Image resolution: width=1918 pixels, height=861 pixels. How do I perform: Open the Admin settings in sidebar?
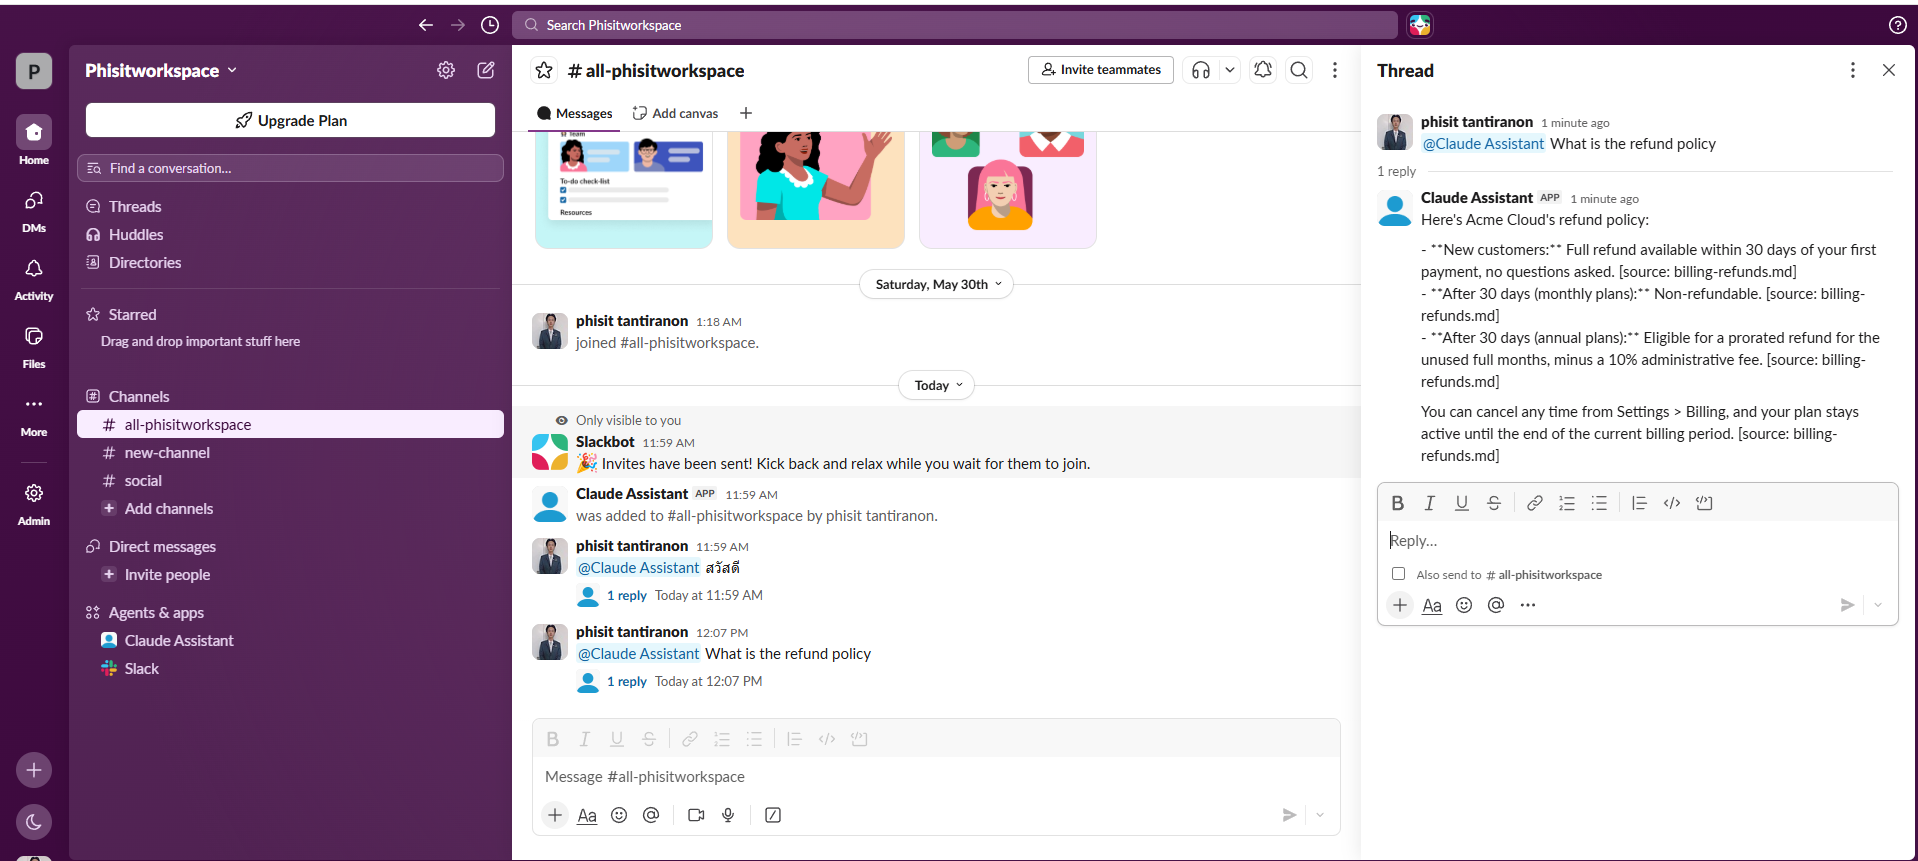(x=34, y=504)
